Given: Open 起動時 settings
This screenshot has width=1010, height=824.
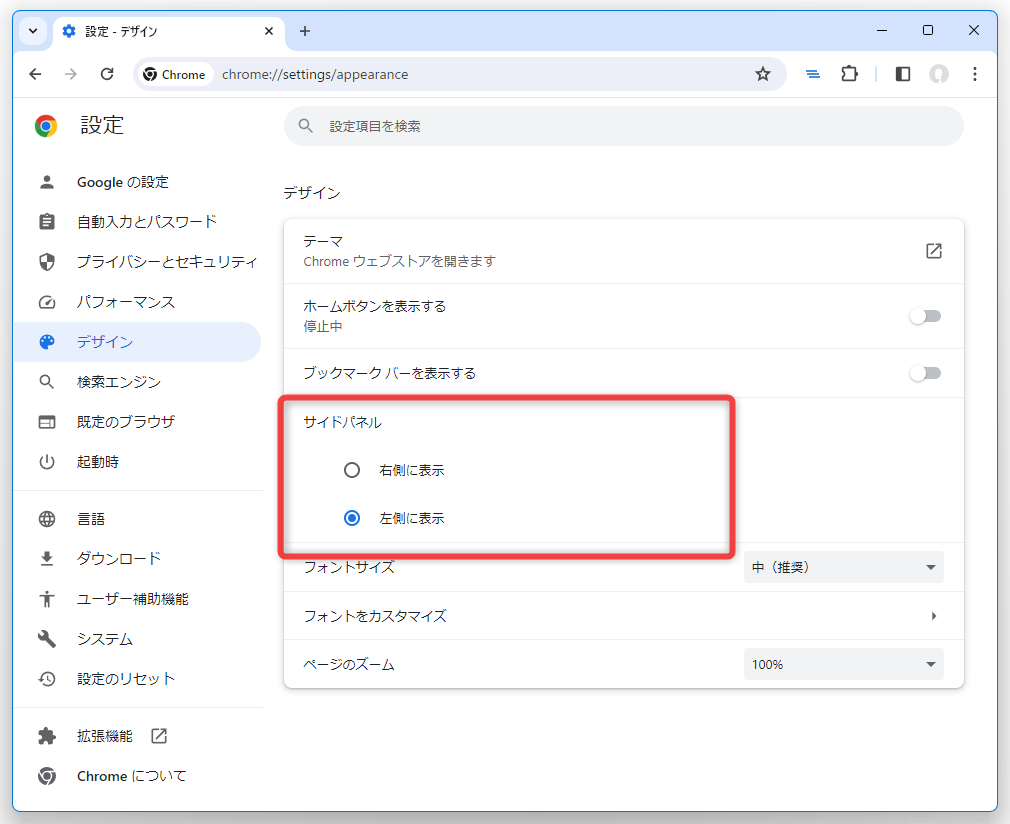Looking at the screenshot, I should tap(137, 462).
